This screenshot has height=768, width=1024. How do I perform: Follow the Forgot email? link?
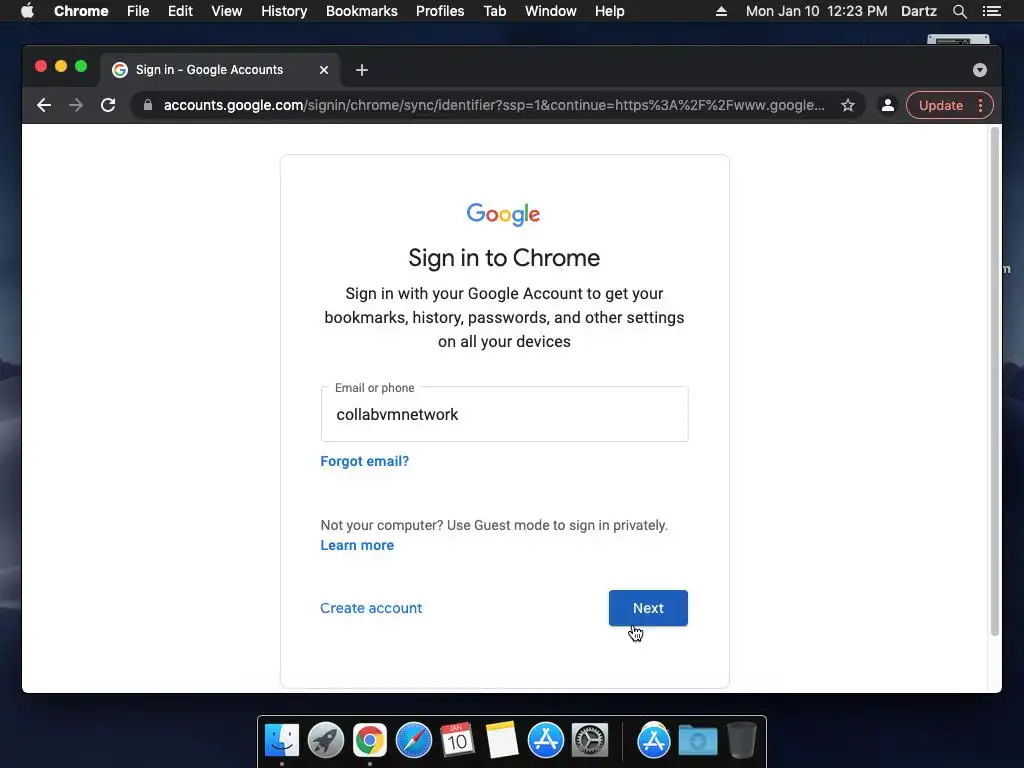point(364,461)
